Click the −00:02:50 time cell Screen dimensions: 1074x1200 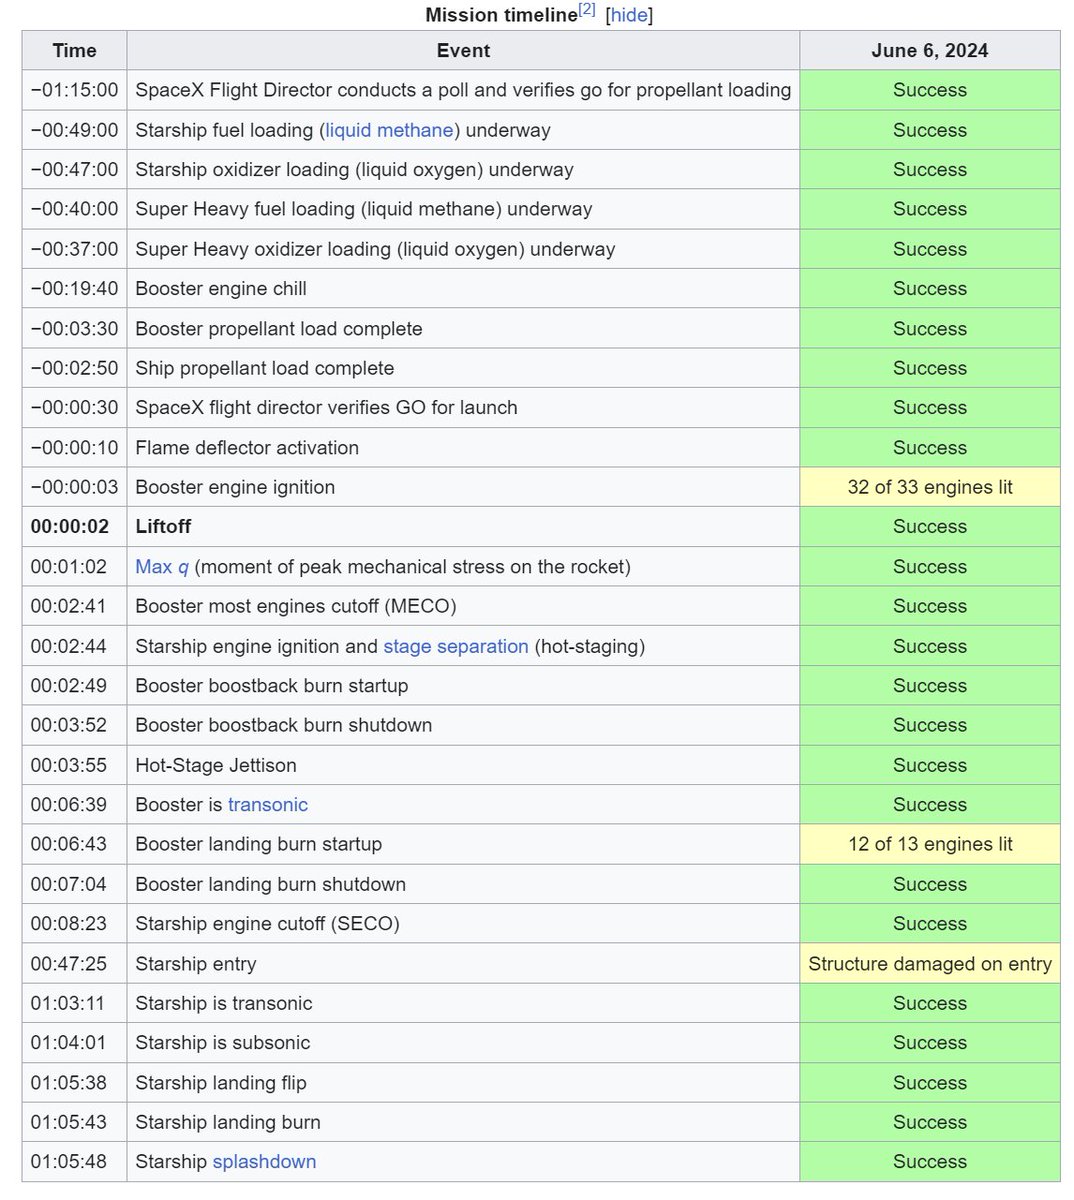(74, 368)
